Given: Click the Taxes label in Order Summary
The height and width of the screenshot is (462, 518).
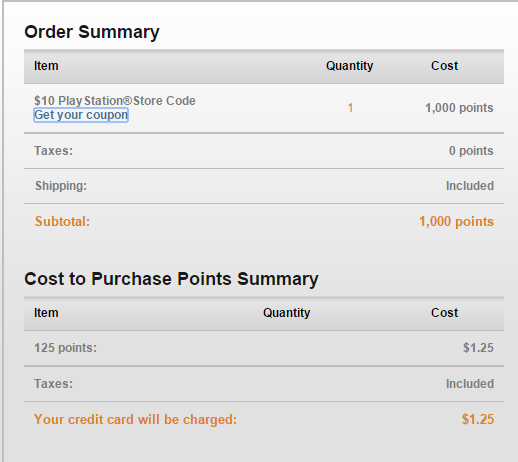Looking at the screenshot, I should (x=53, y=151).
